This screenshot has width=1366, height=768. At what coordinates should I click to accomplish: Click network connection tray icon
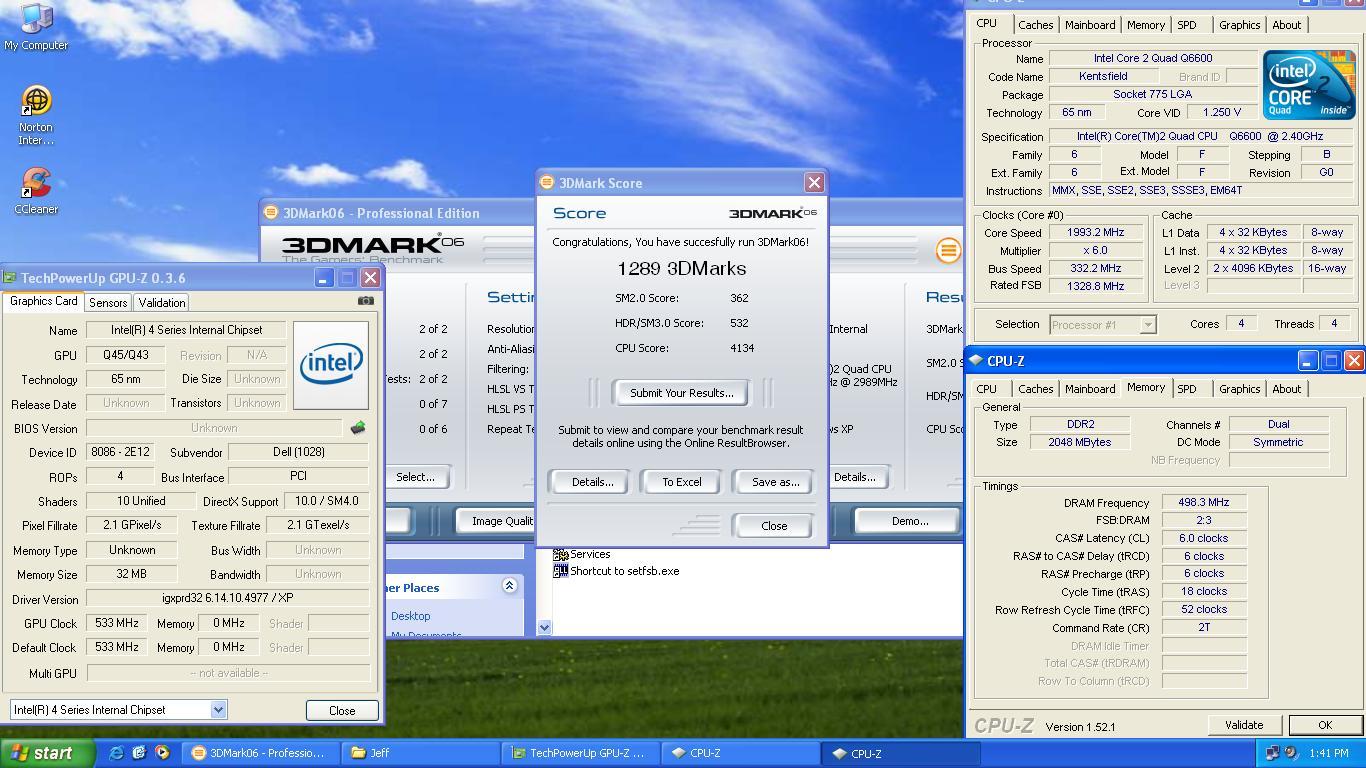tap(1272, 753)
